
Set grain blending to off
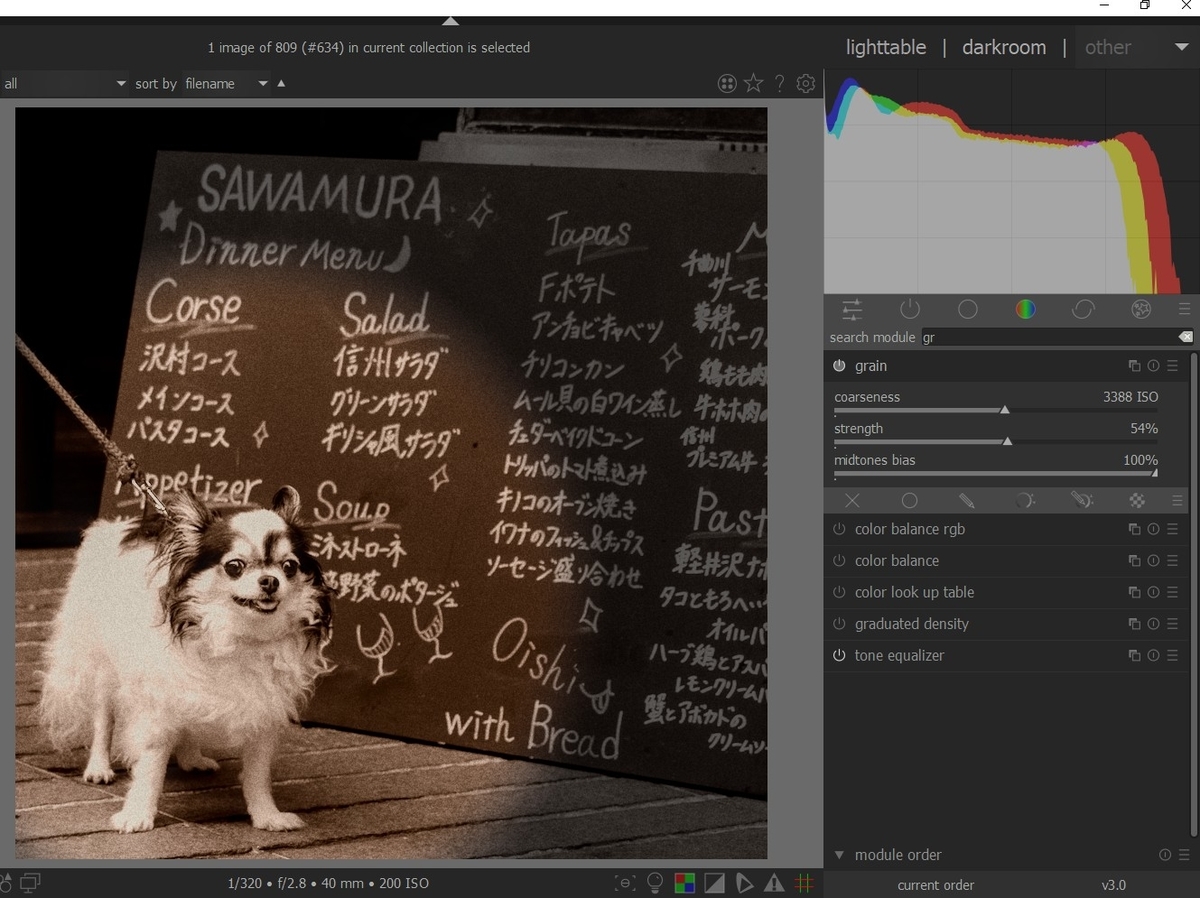pos(852,500)
